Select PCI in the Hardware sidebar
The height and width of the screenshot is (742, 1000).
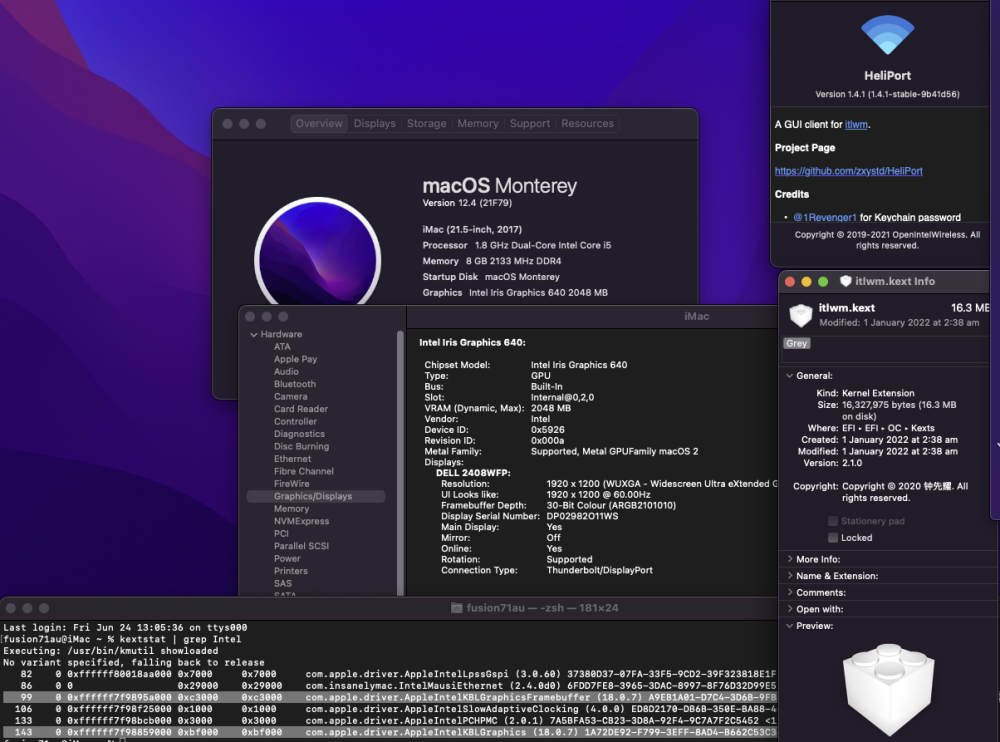281,533
